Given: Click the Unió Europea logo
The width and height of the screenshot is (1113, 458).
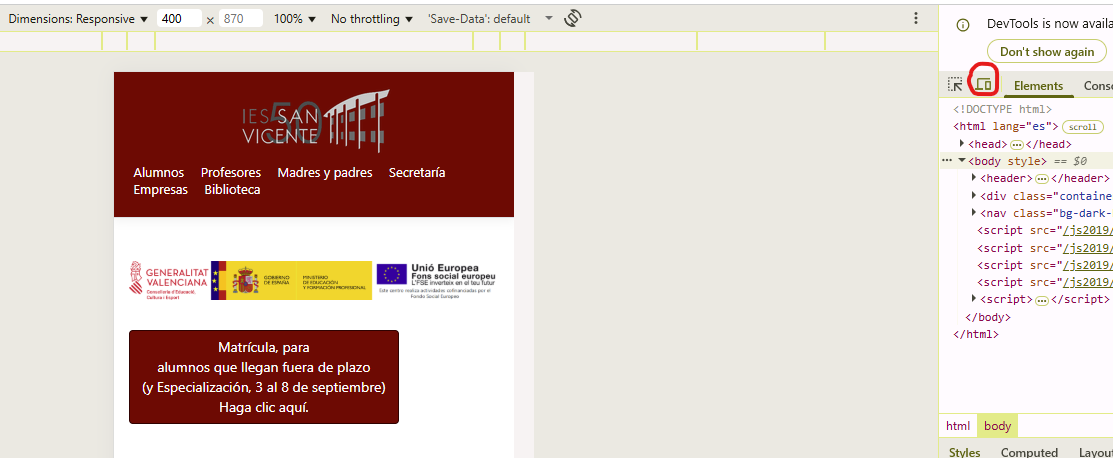Looking at the screenshot, I should [436, 279].
